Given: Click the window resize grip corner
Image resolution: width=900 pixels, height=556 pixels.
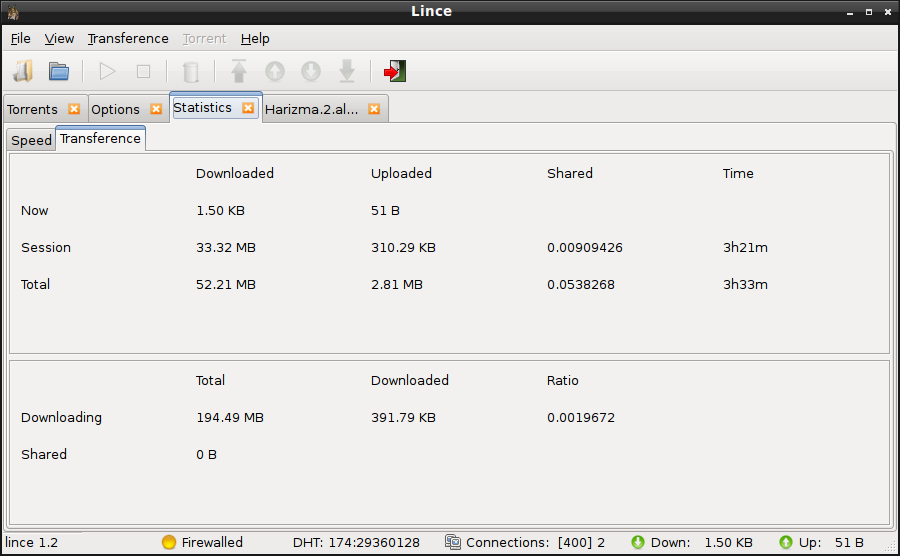Looking at the screenshot, I should [890, 548].
